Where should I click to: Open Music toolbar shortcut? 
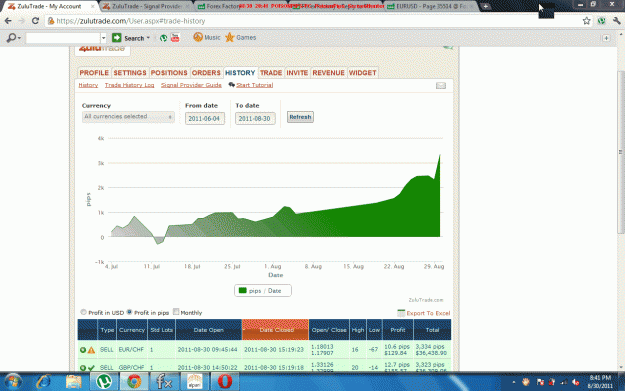tap(207, 37)
